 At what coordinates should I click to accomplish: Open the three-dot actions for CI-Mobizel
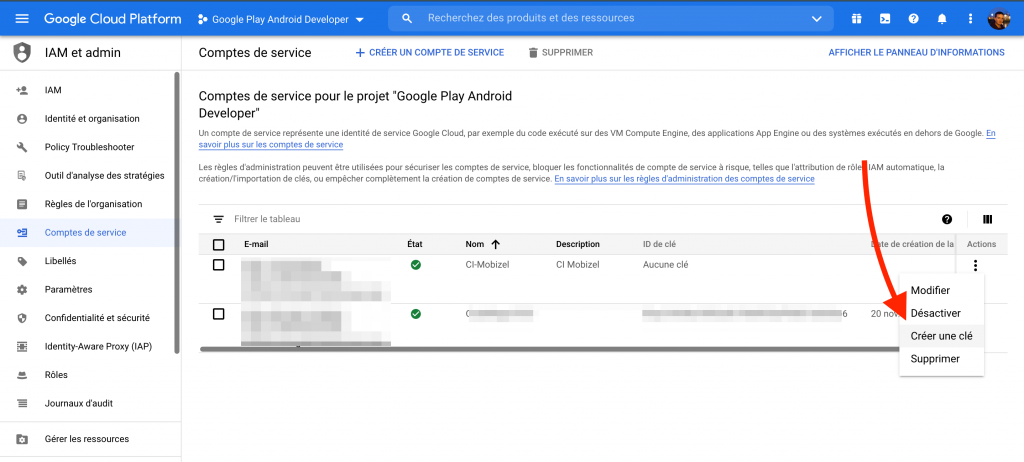(x=975, y=266)
